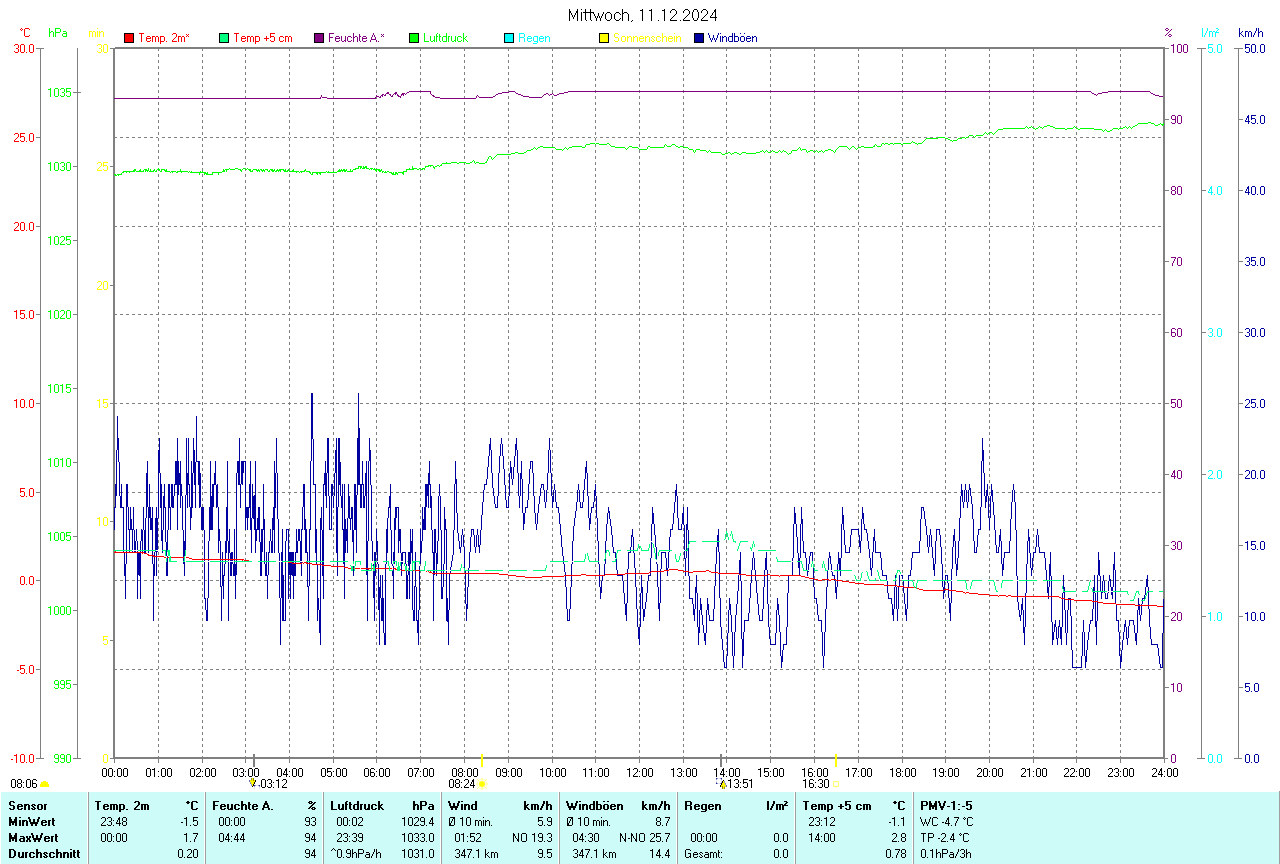
Task: Click the cyan Regen legend swatch
Action: [509, 38]
